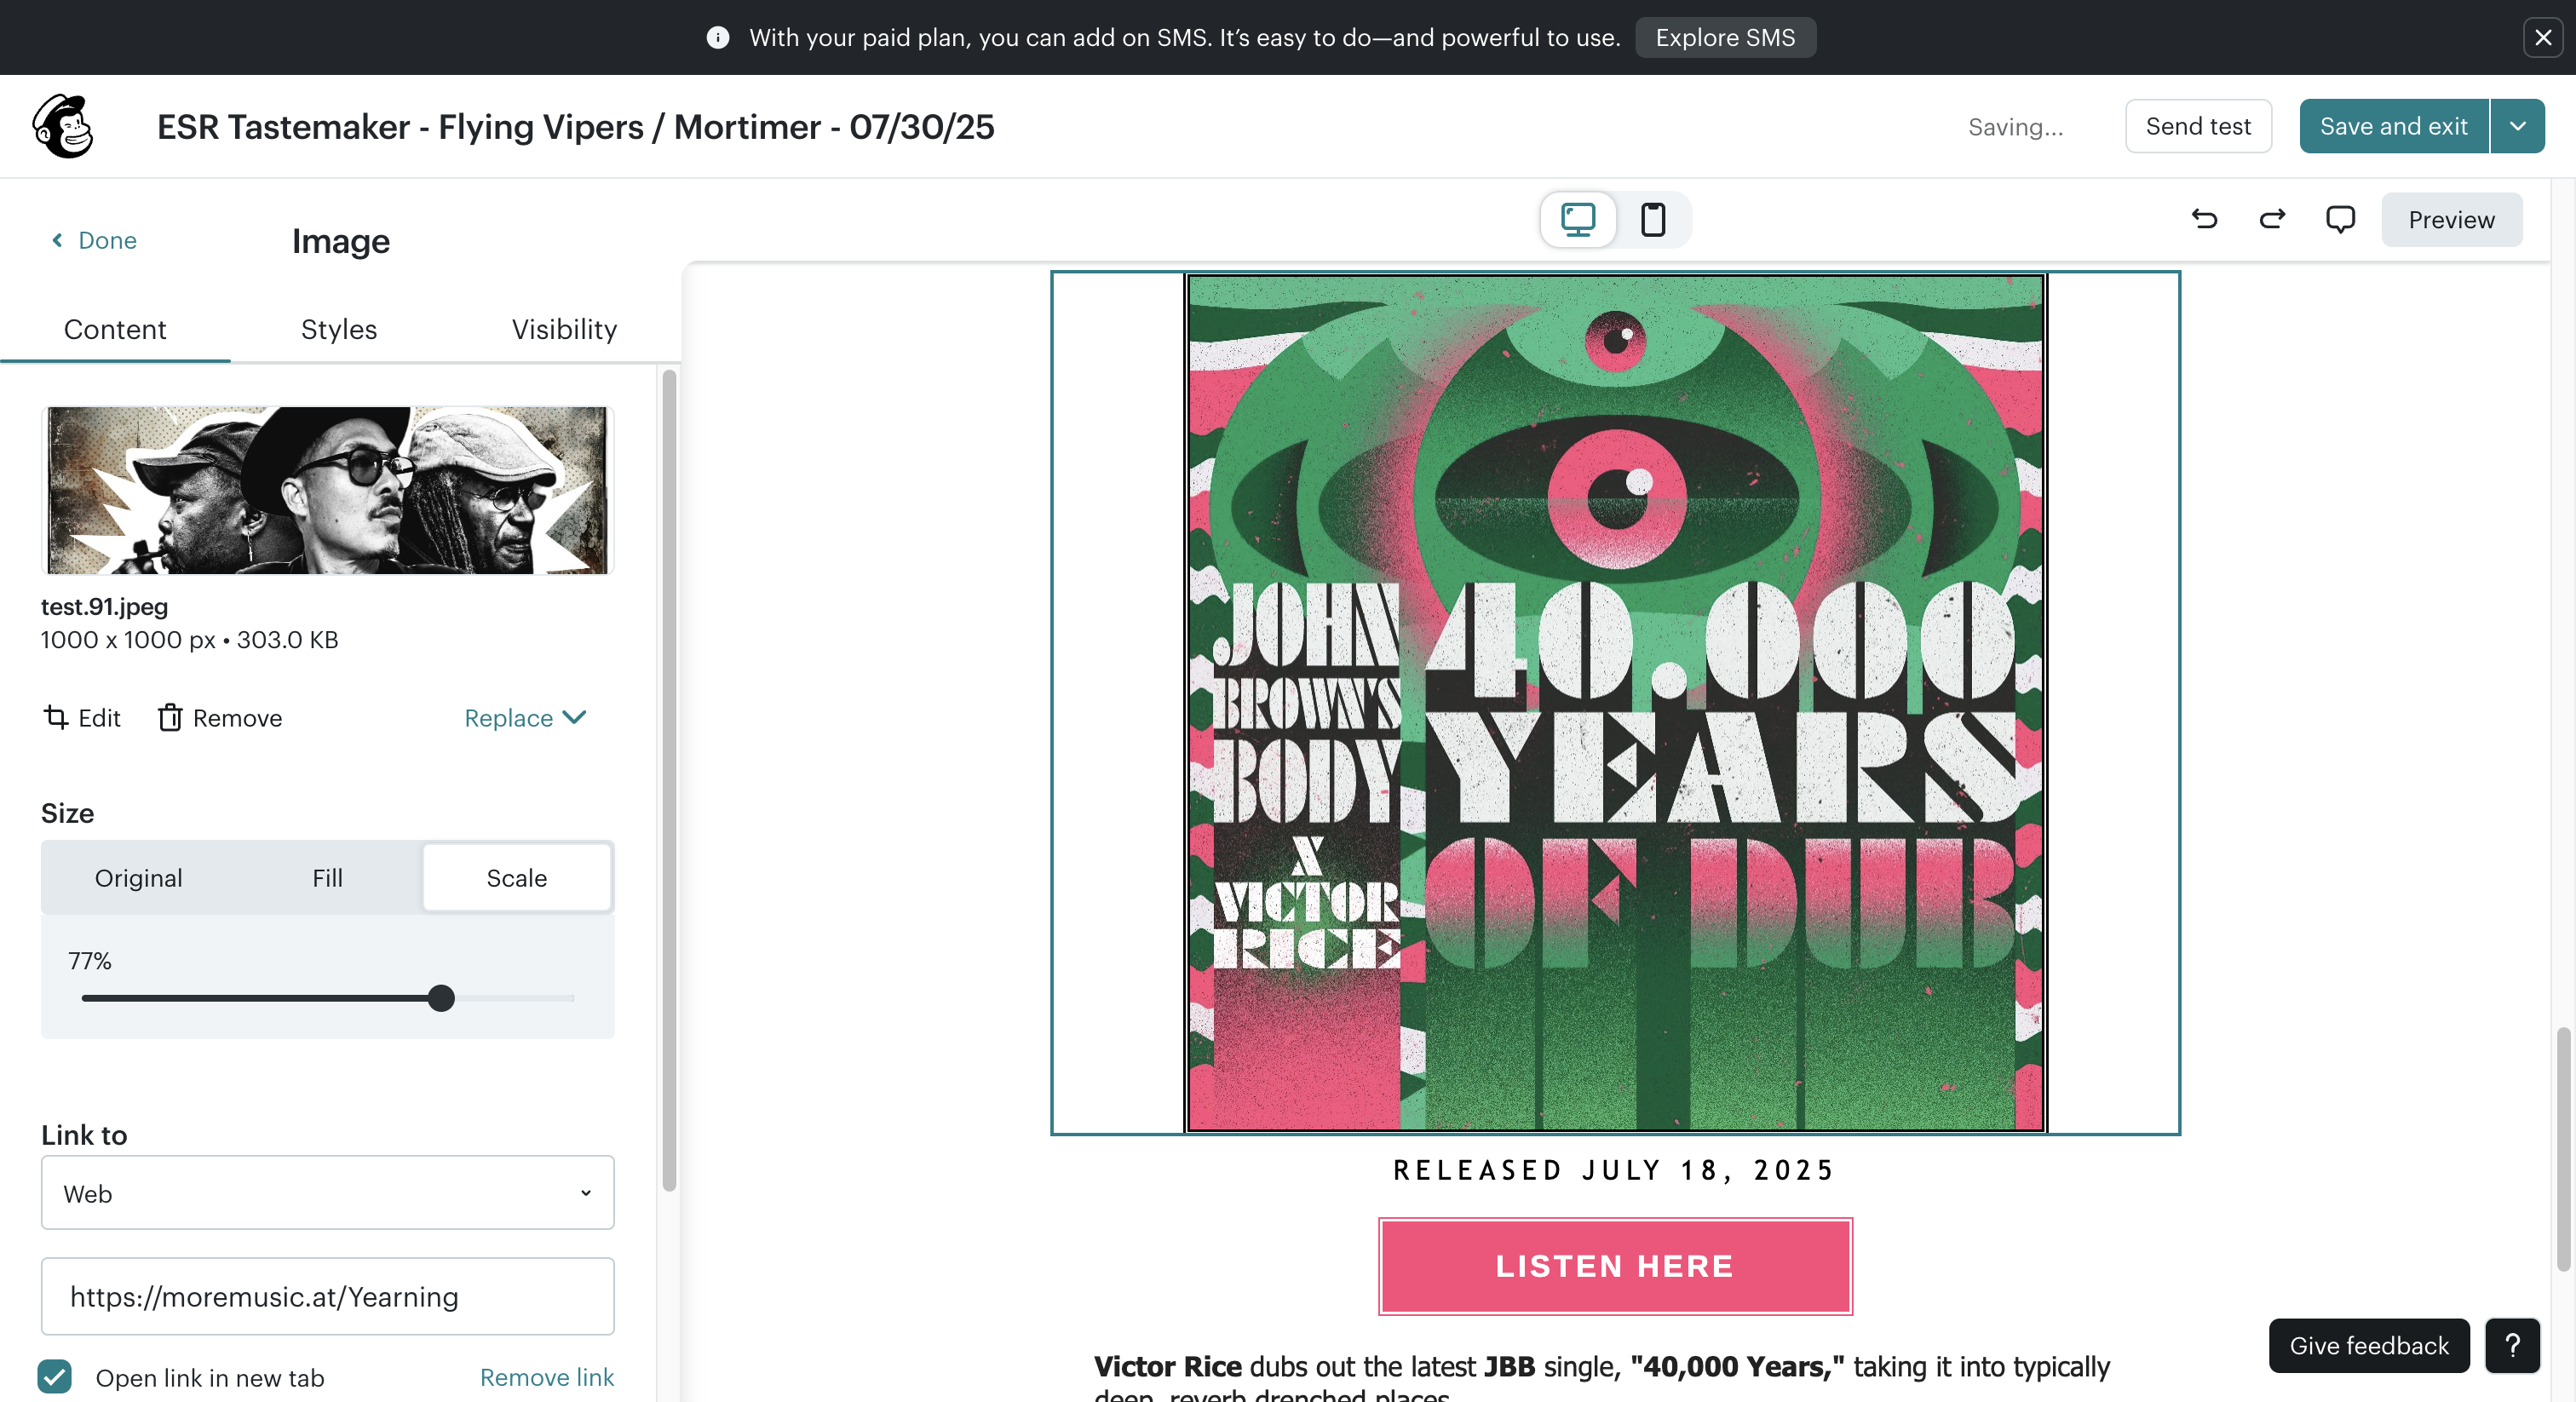Click the Explore SMS button
This screenshot has width=2576, height=1402.
click(x=1725, y=38)
